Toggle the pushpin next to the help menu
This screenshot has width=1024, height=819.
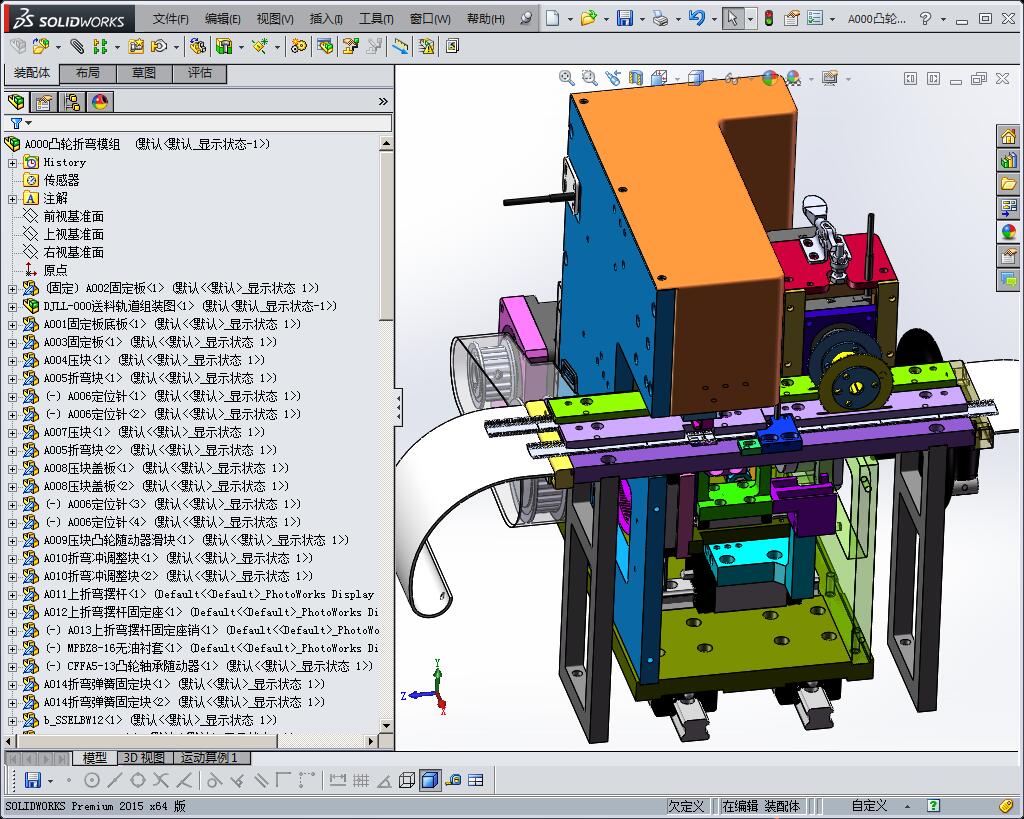coord(526,19)
